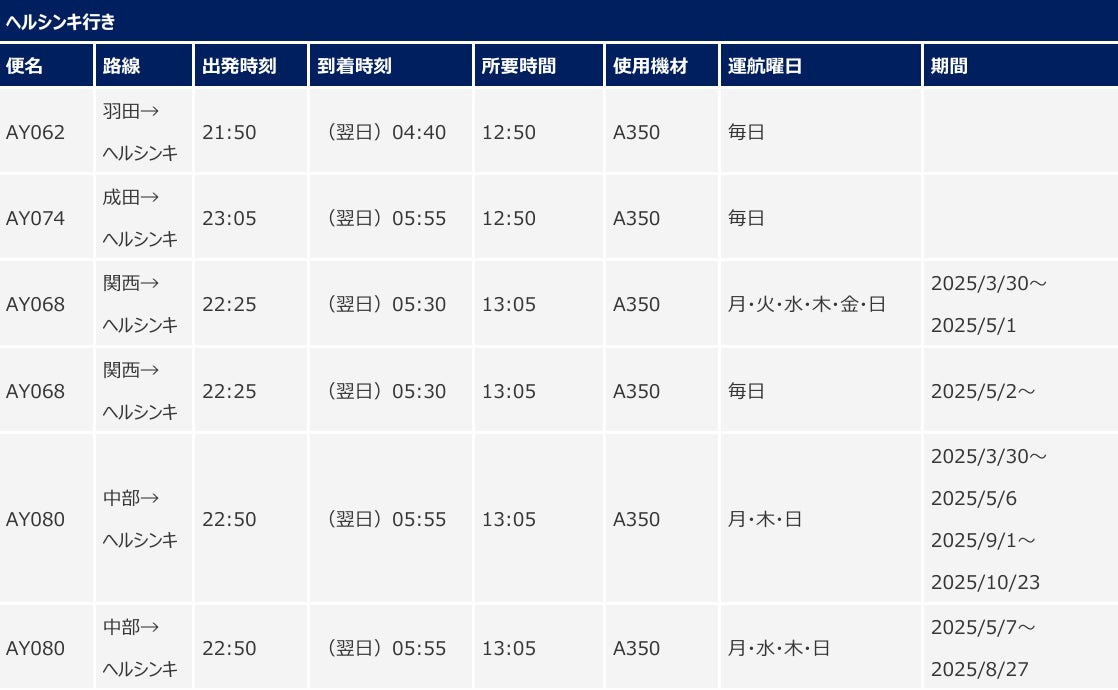This screenshot has height=690, width=1118.
Task: Select flight number AY074
Action: (35, 218)
